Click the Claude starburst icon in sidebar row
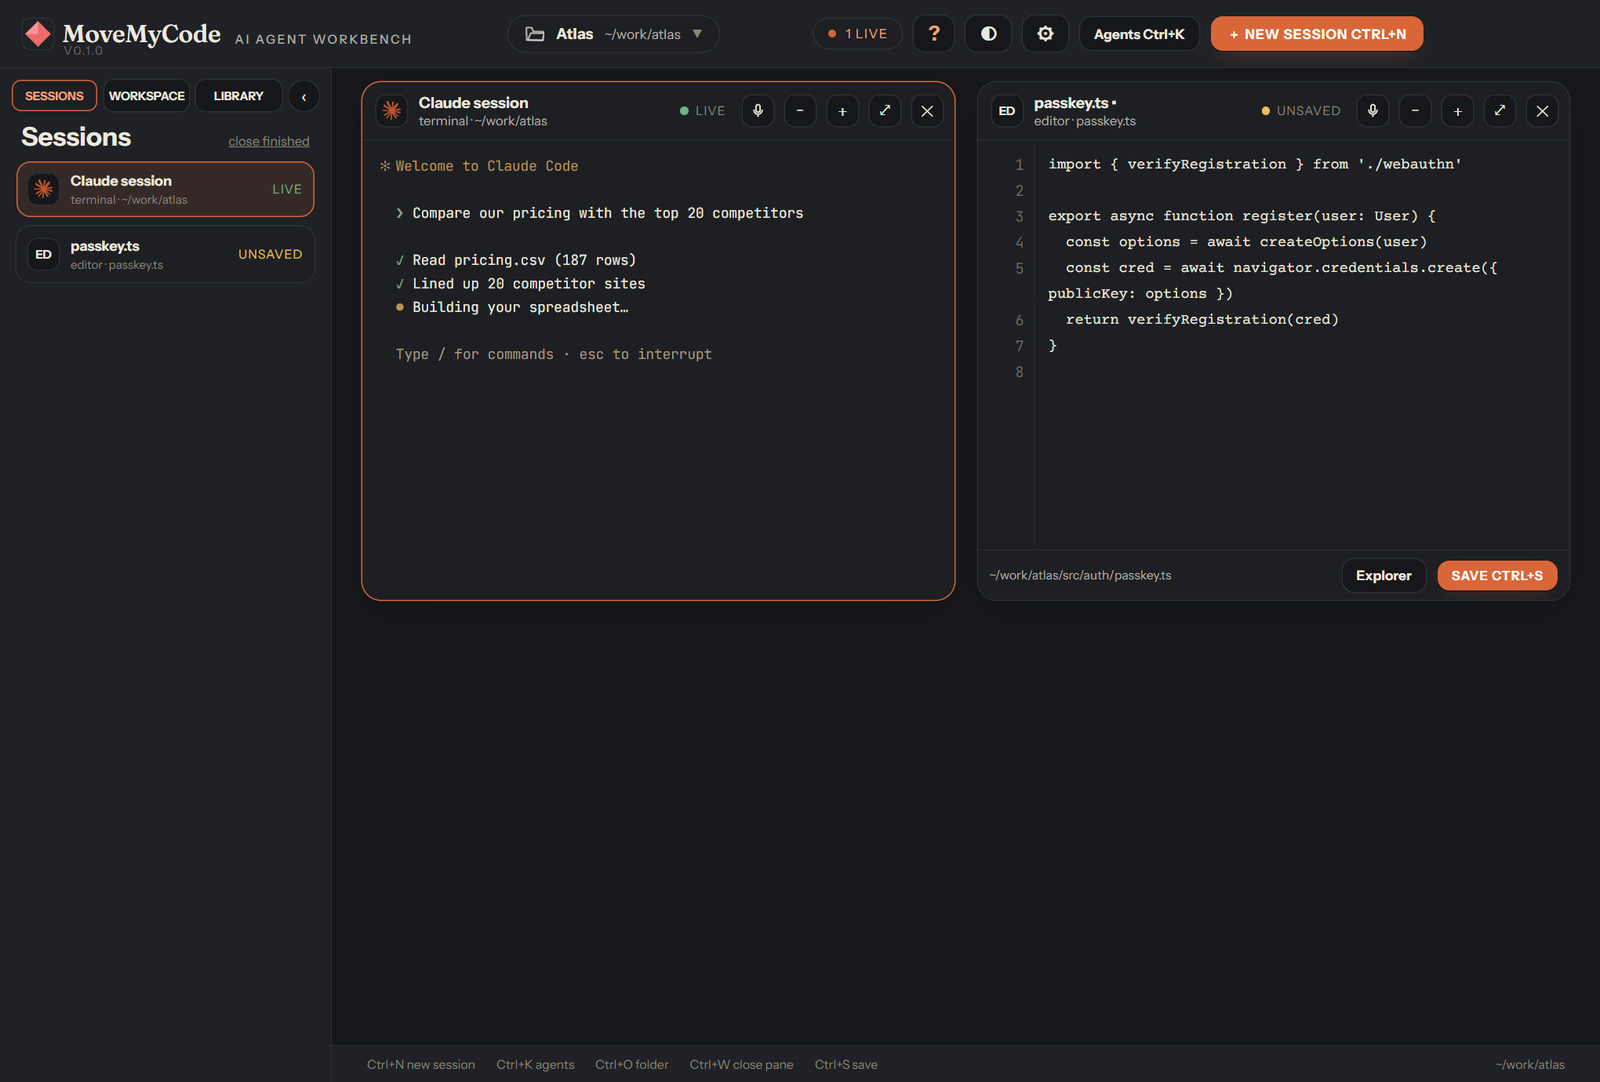Viewport: 1600px width, 1082px height. click(x=44, y=189)
